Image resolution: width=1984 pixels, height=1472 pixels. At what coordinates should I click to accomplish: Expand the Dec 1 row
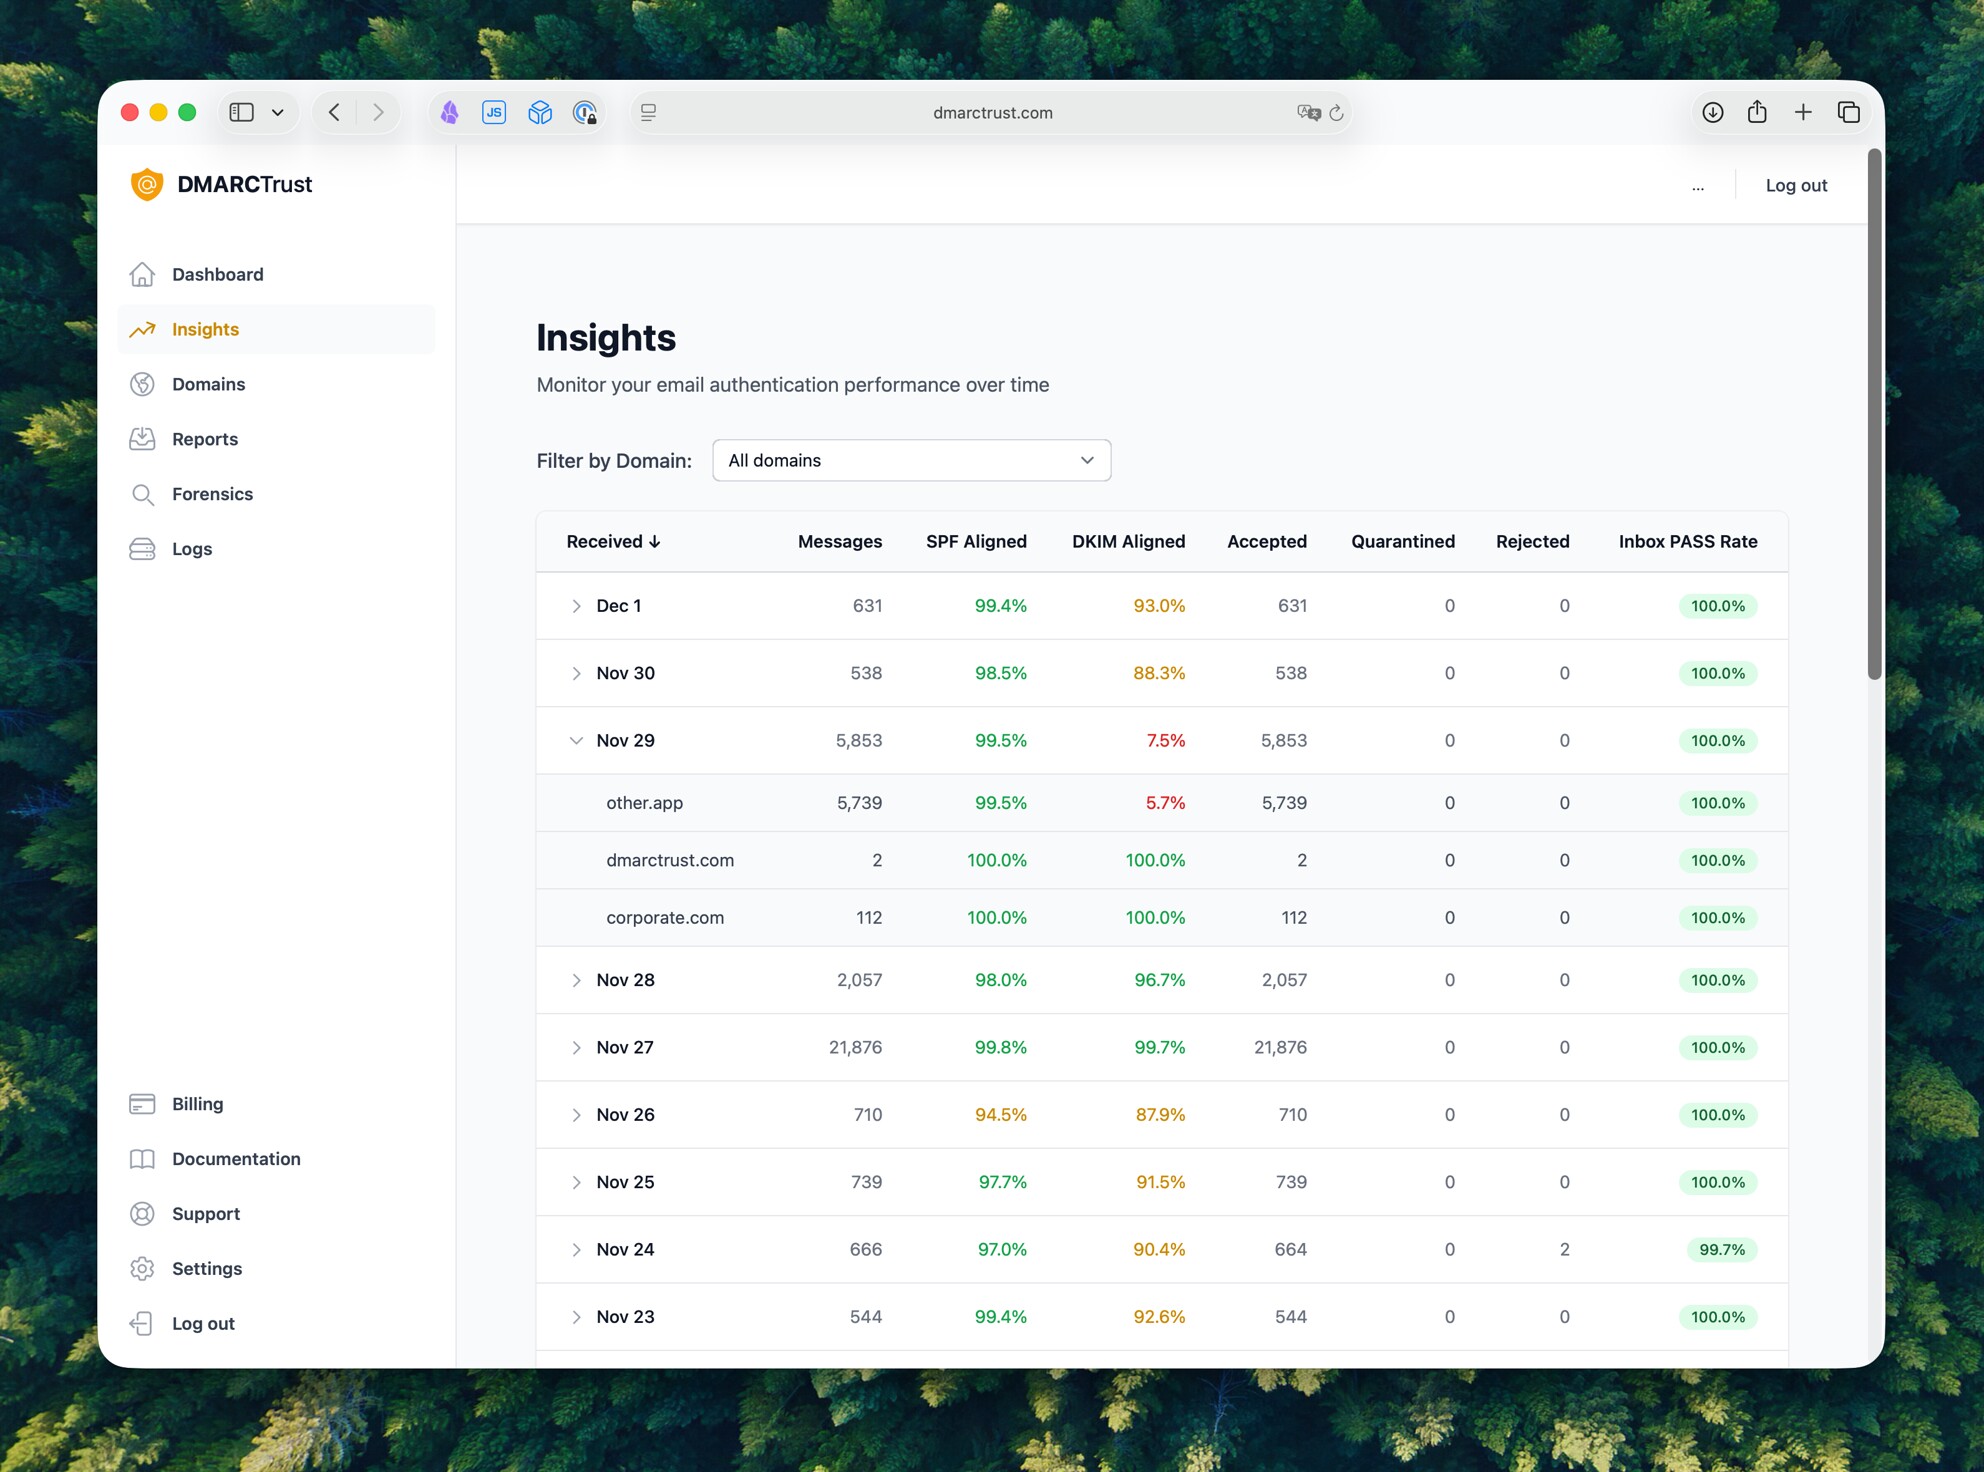tap(576, 606)
